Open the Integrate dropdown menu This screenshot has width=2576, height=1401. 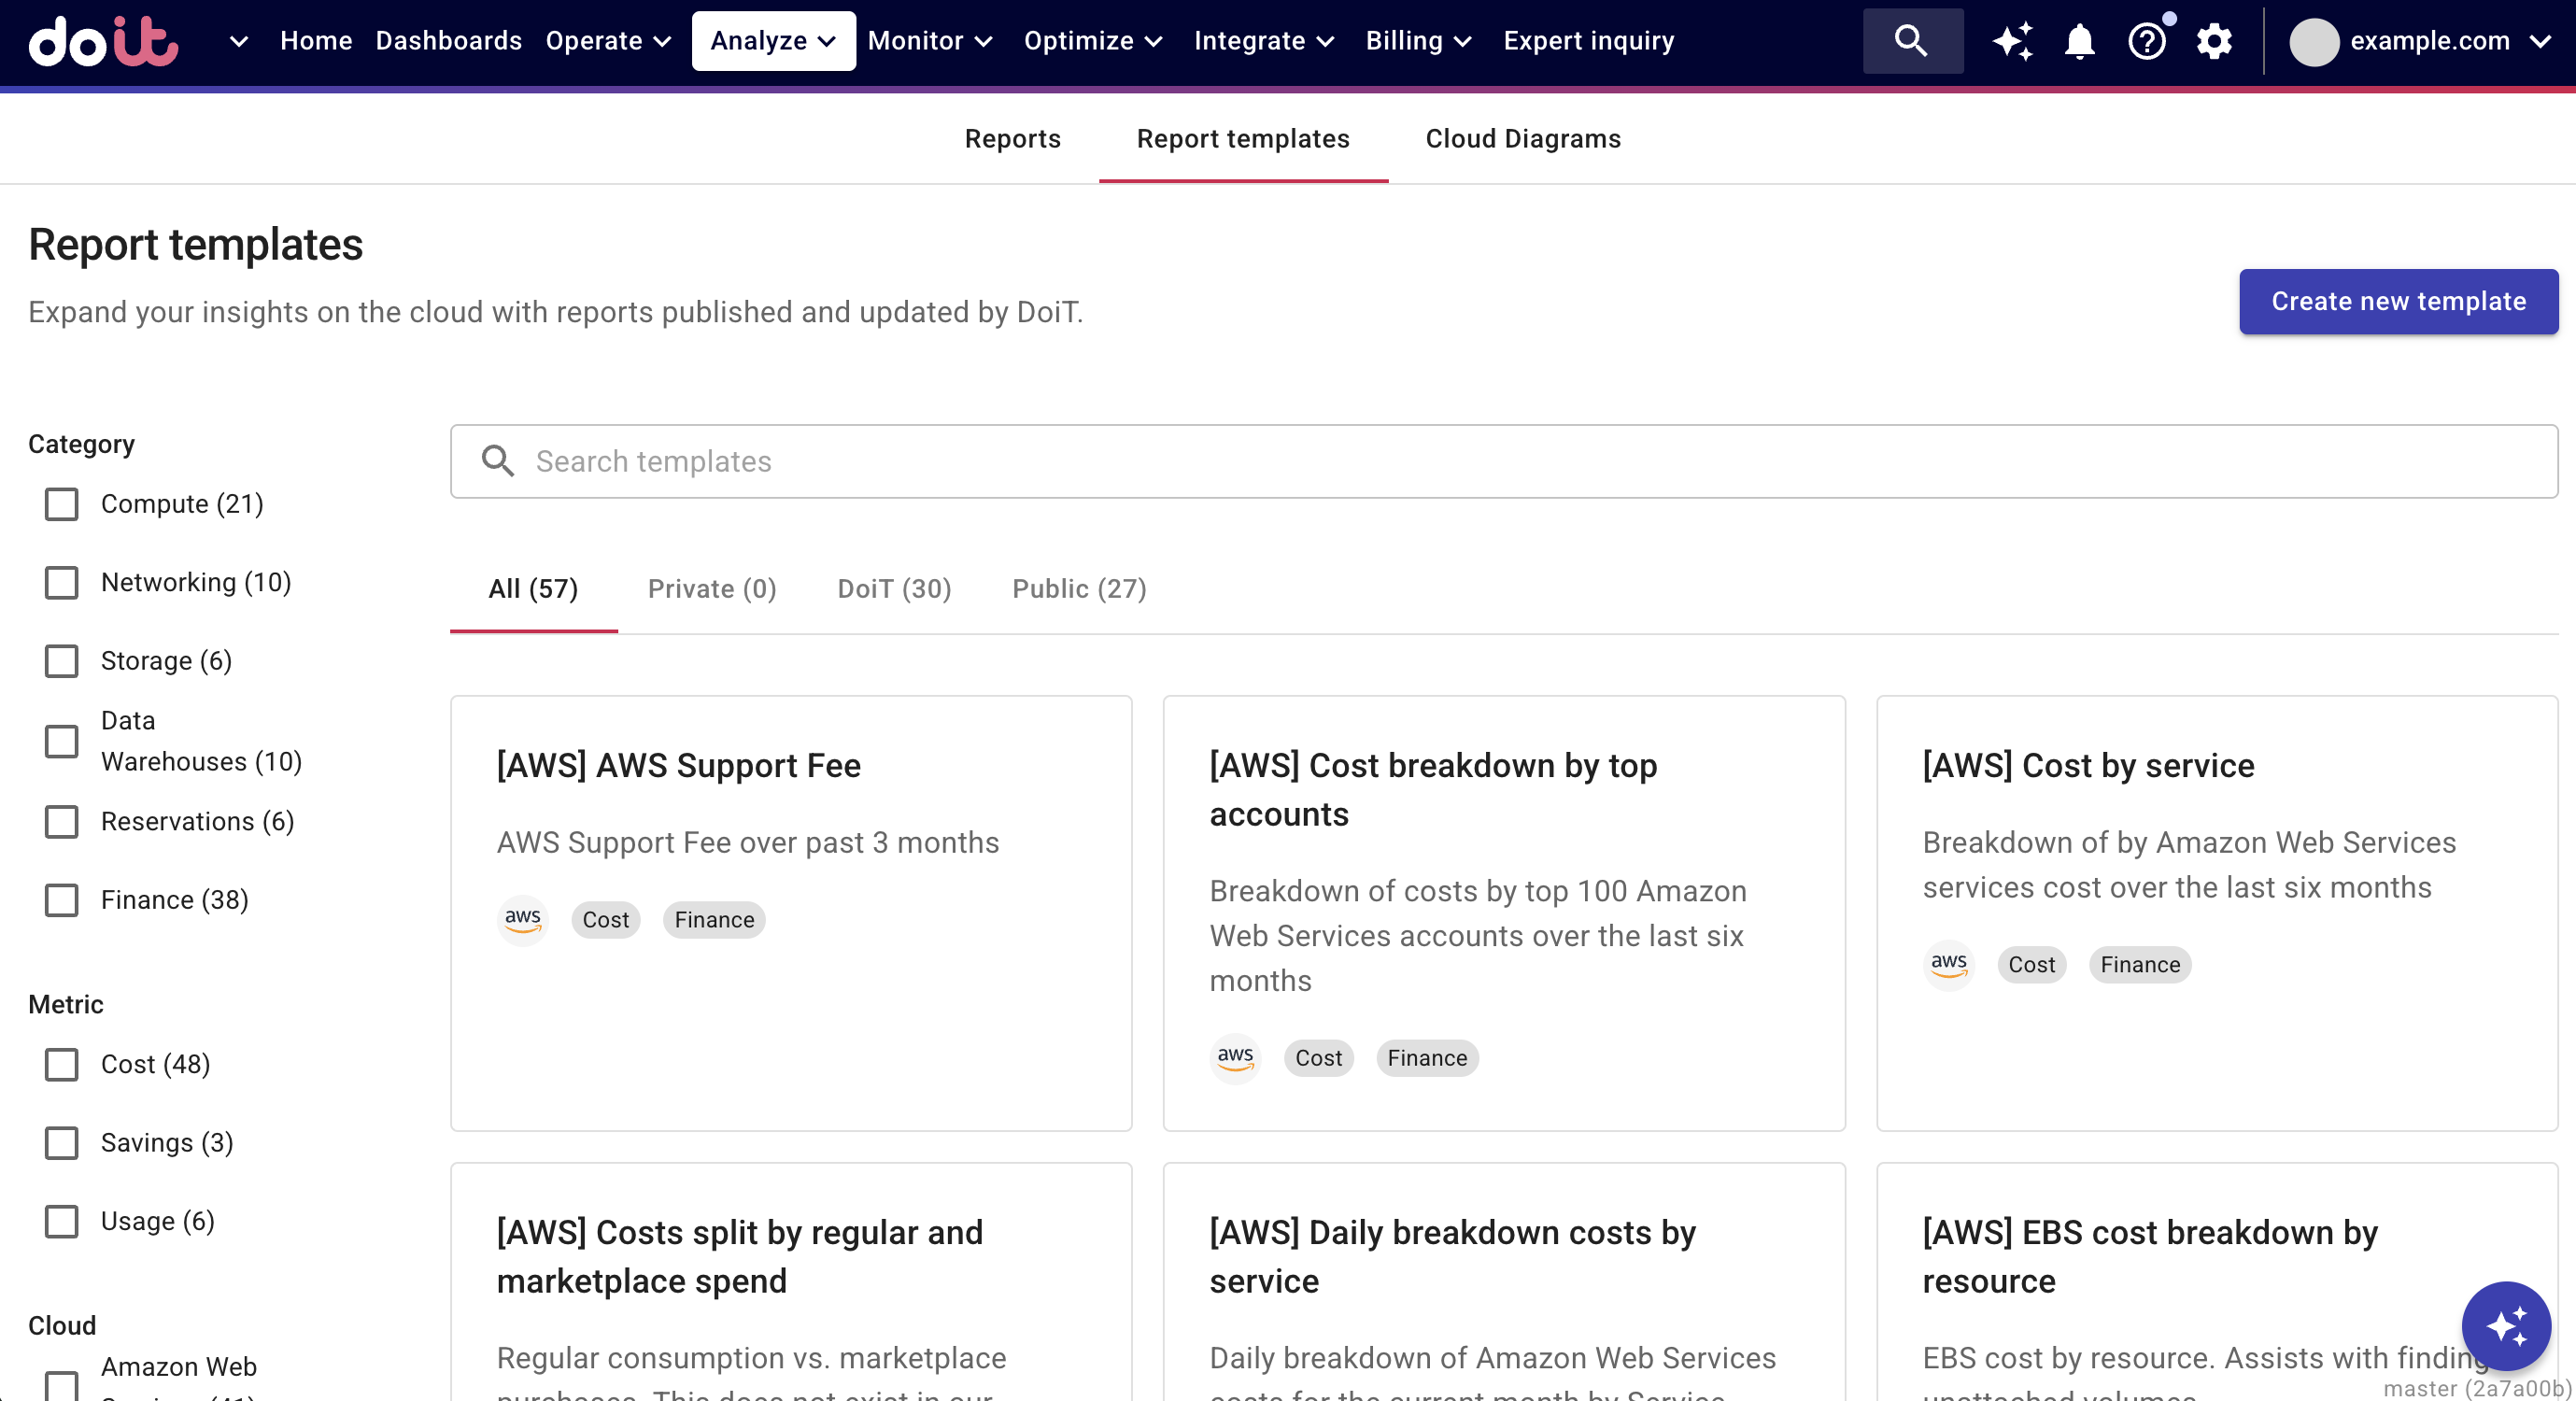pyautogui.click(x=1264, y=41)
